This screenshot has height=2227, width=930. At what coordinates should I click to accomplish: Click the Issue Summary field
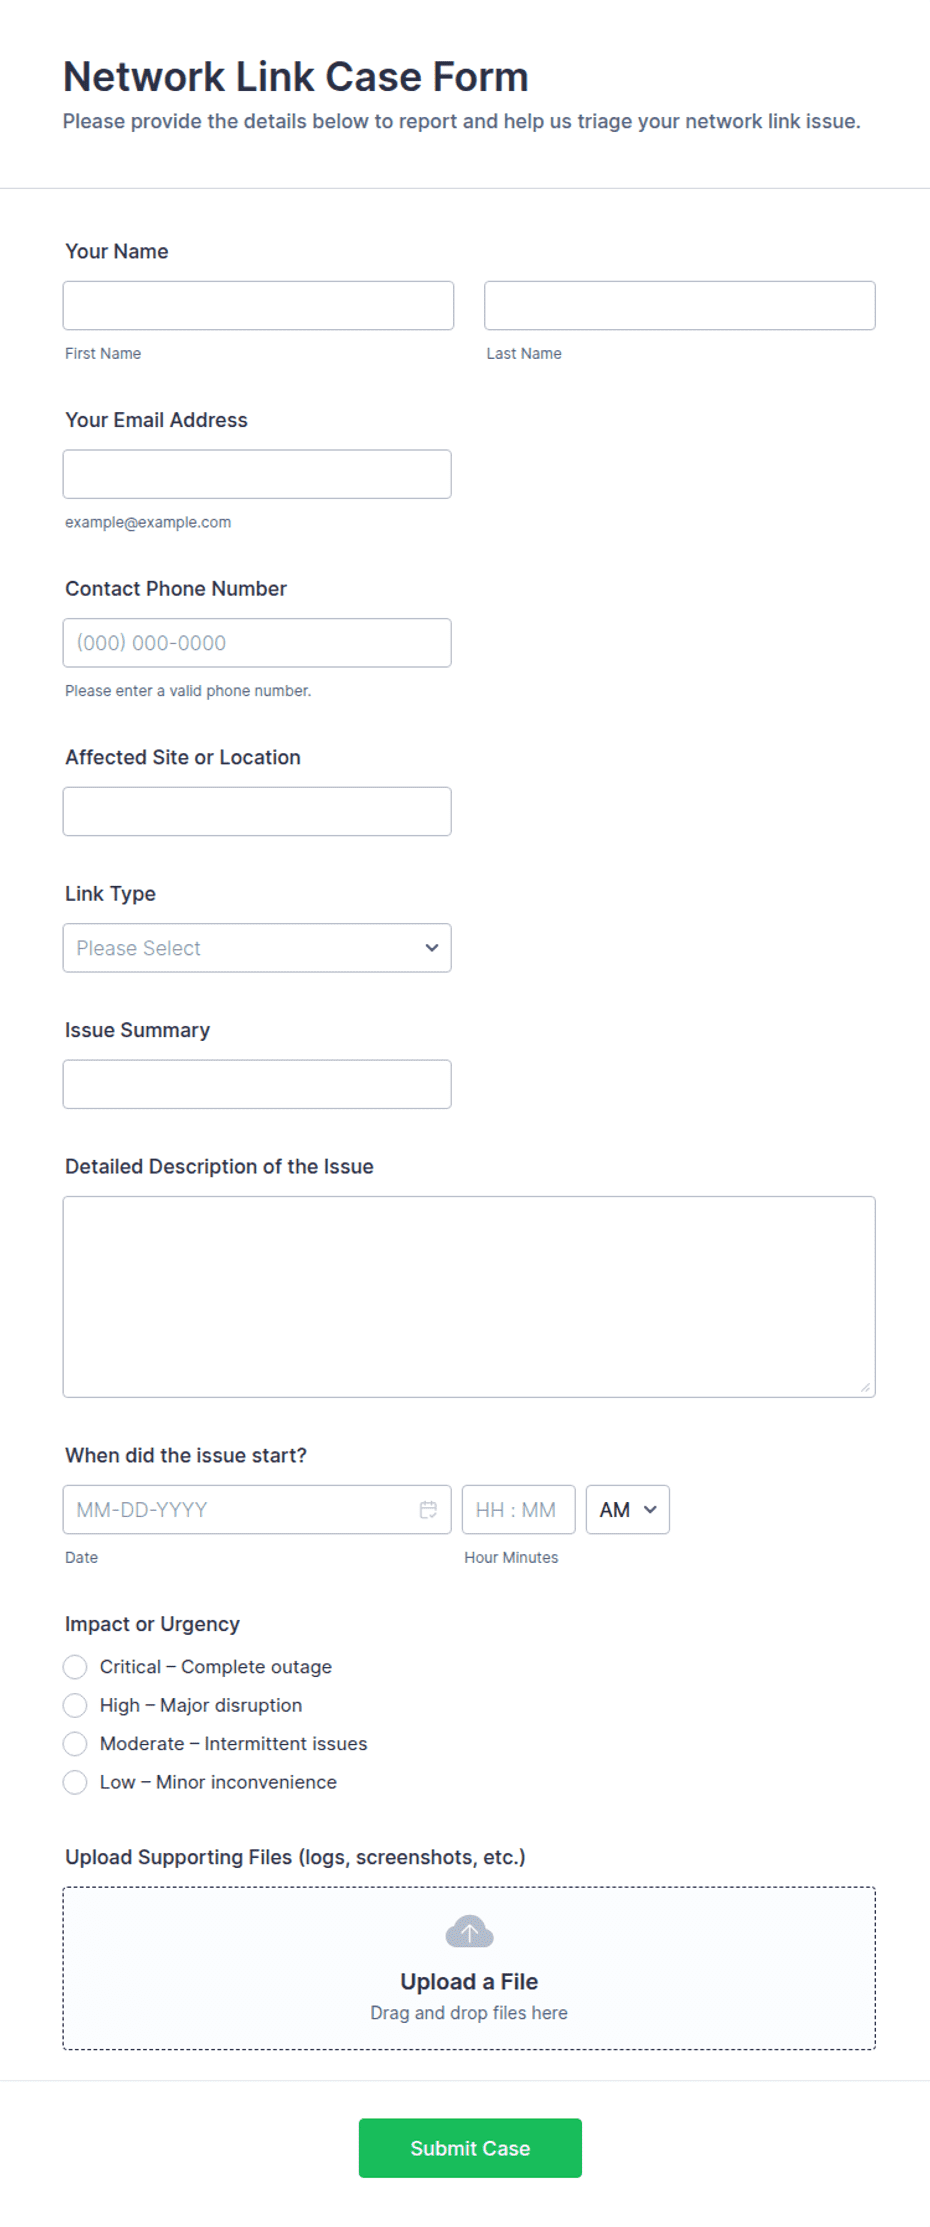click(257, 1084)
